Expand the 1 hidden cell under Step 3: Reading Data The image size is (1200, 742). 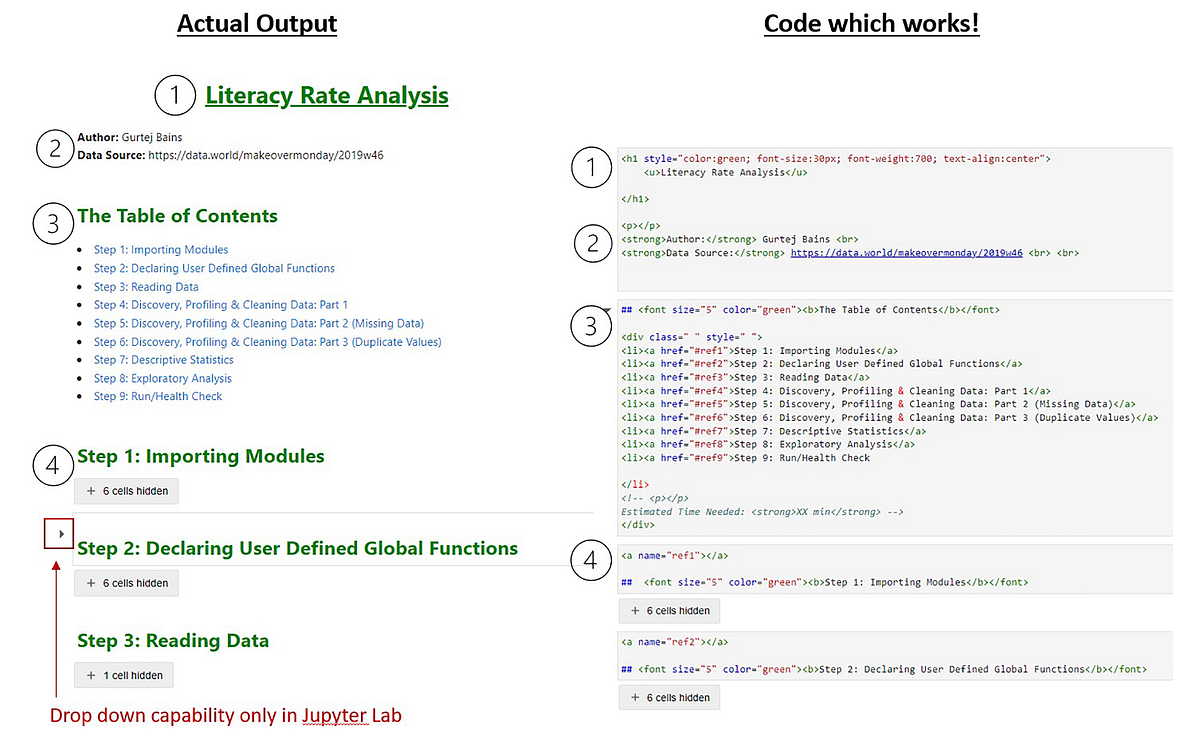pos(123,675)
